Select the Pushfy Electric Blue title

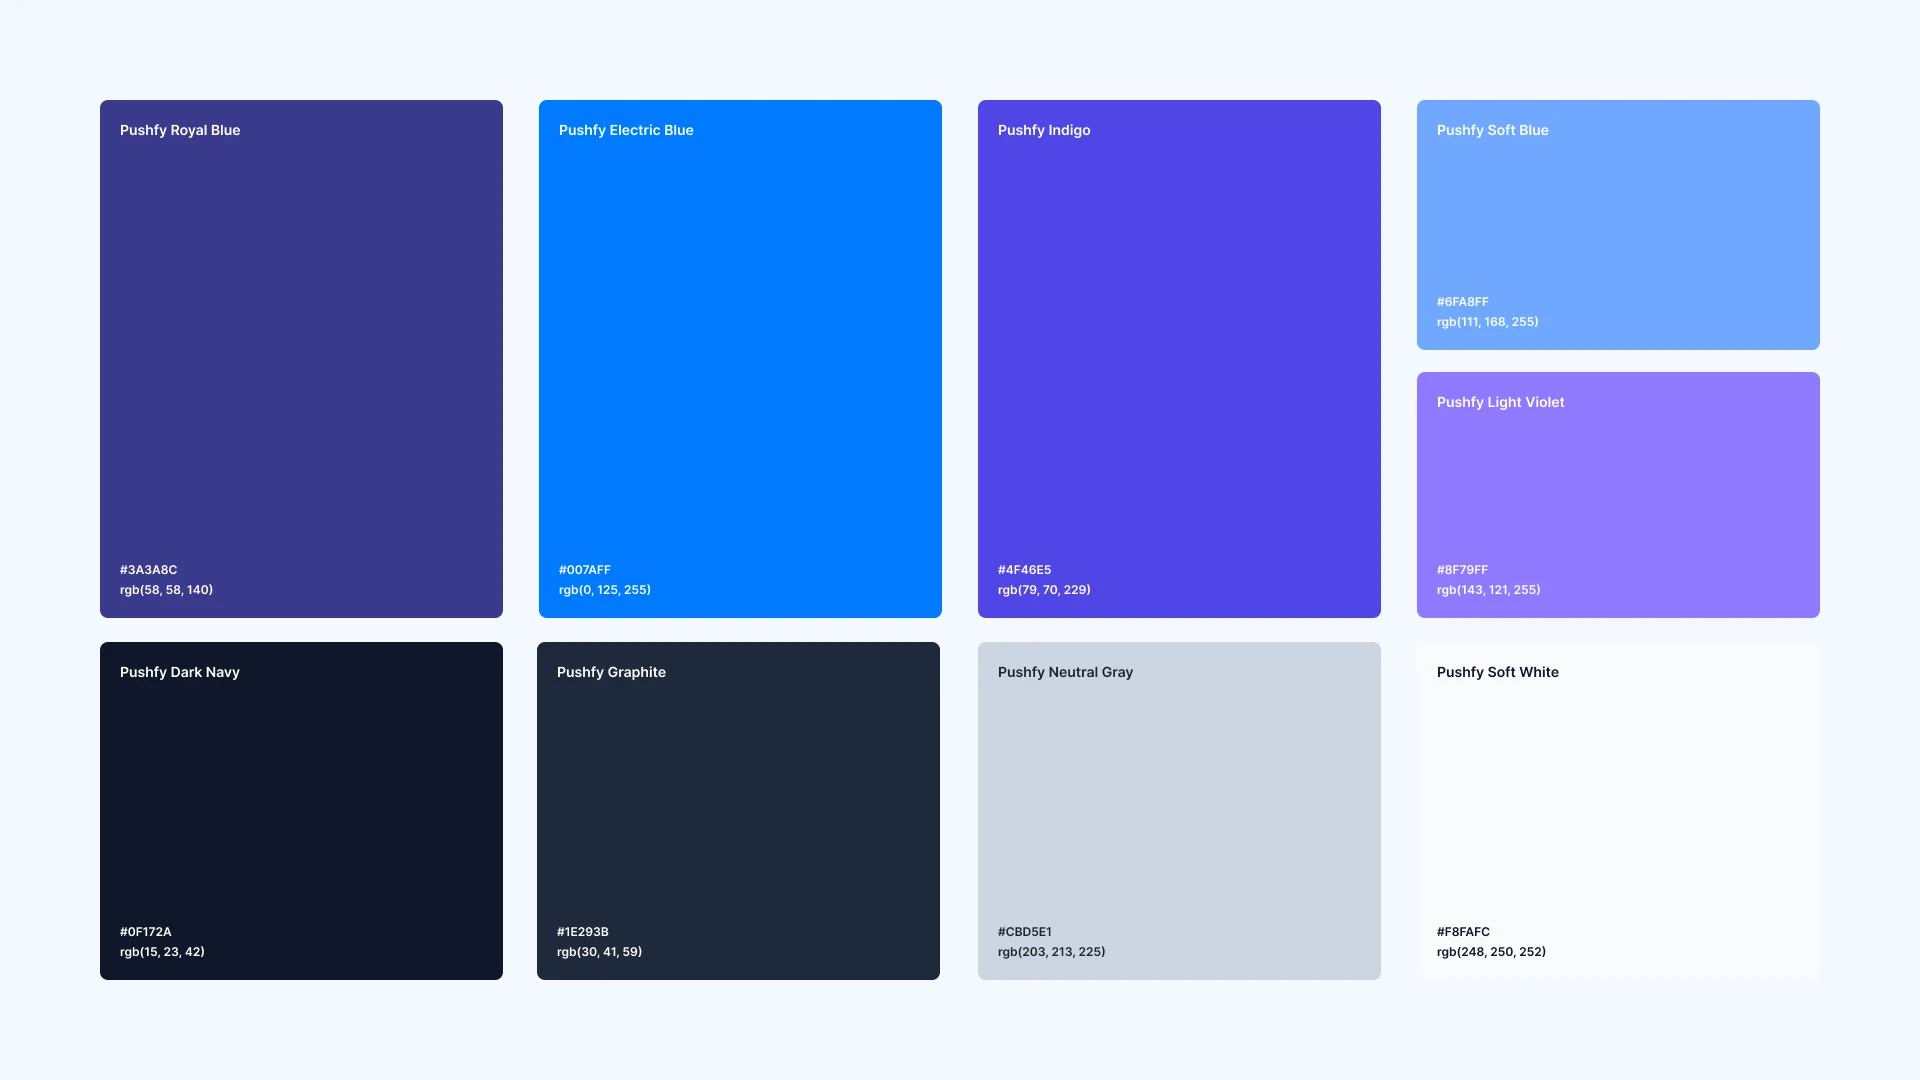click(626, 130)
